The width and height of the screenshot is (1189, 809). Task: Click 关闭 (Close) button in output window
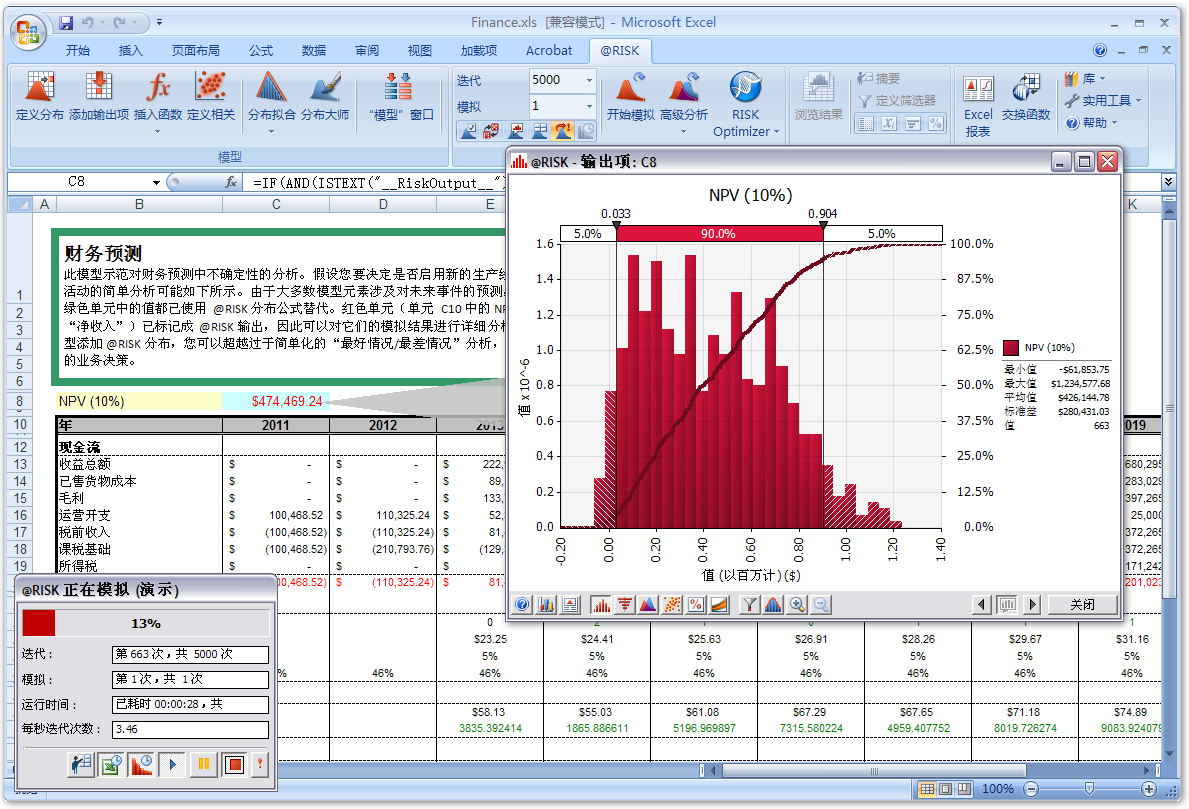(1082, 604)
